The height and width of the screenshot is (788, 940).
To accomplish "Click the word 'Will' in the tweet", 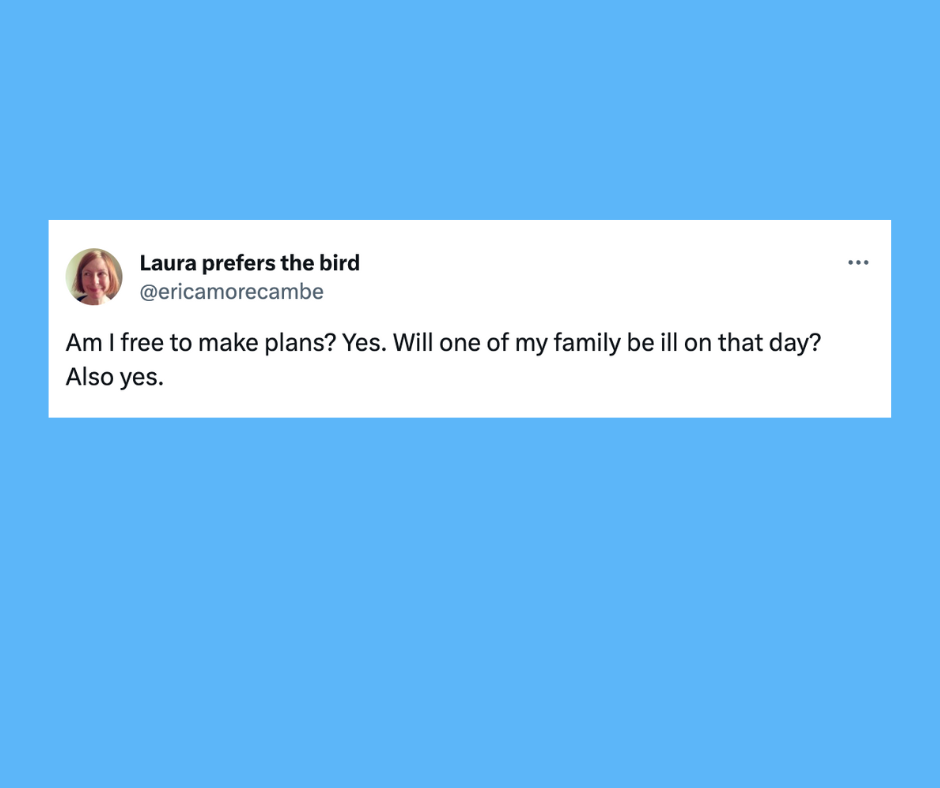I will (x=411, y=344).
